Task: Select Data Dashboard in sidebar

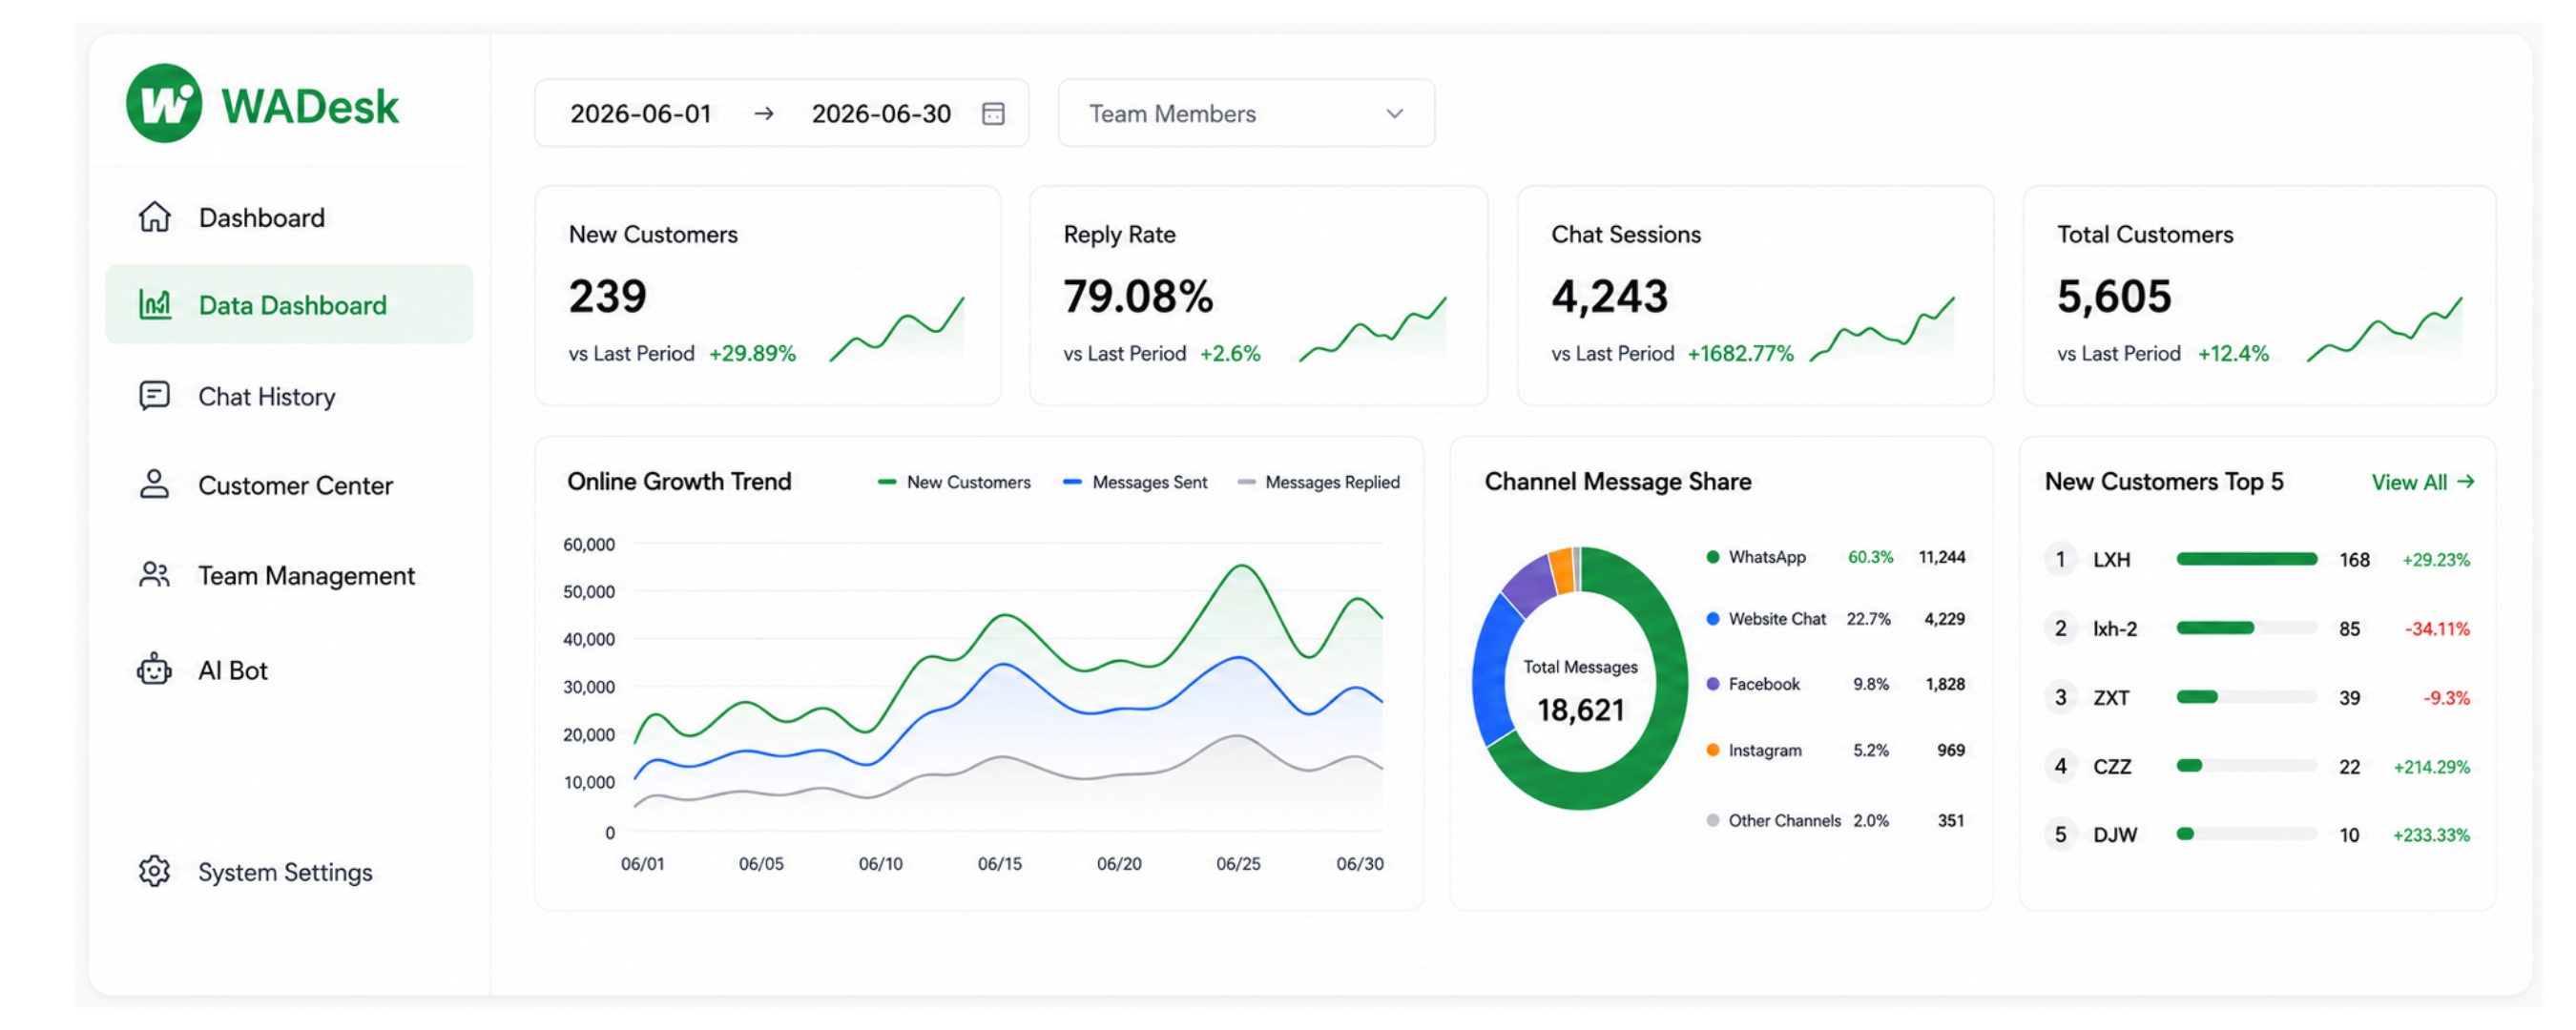Action: 289,304
